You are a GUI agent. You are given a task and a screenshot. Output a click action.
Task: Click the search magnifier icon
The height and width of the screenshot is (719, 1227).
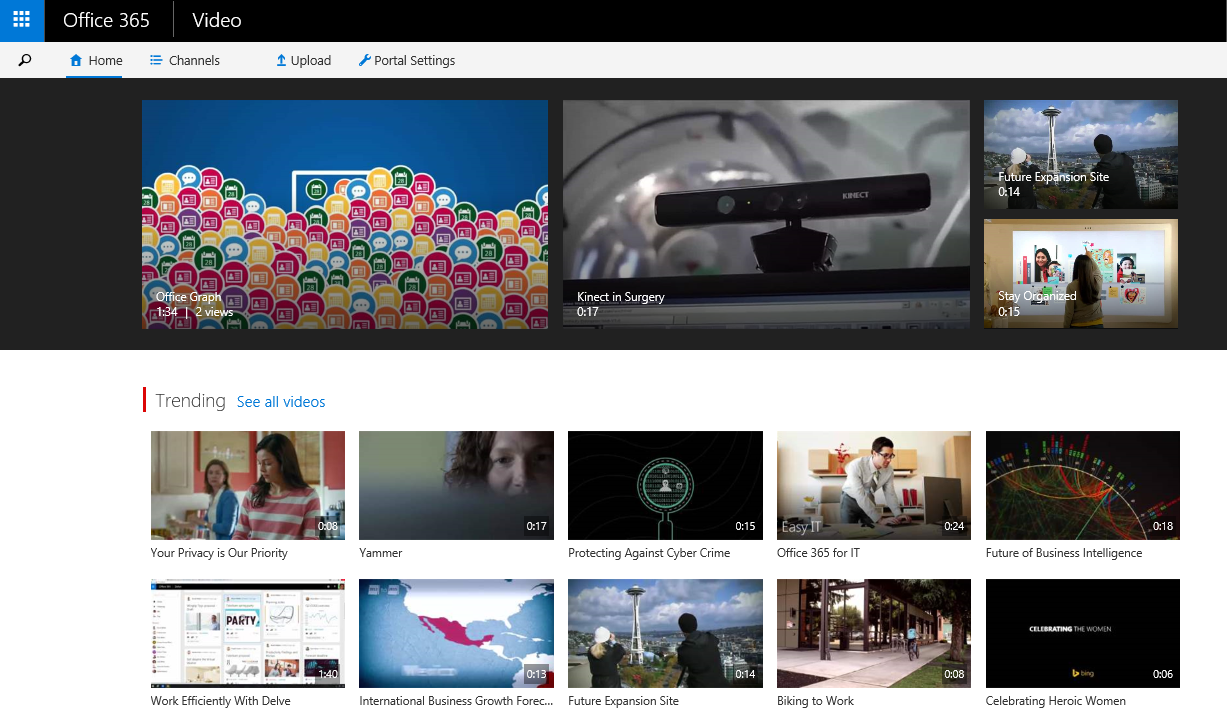coord(25,60)
